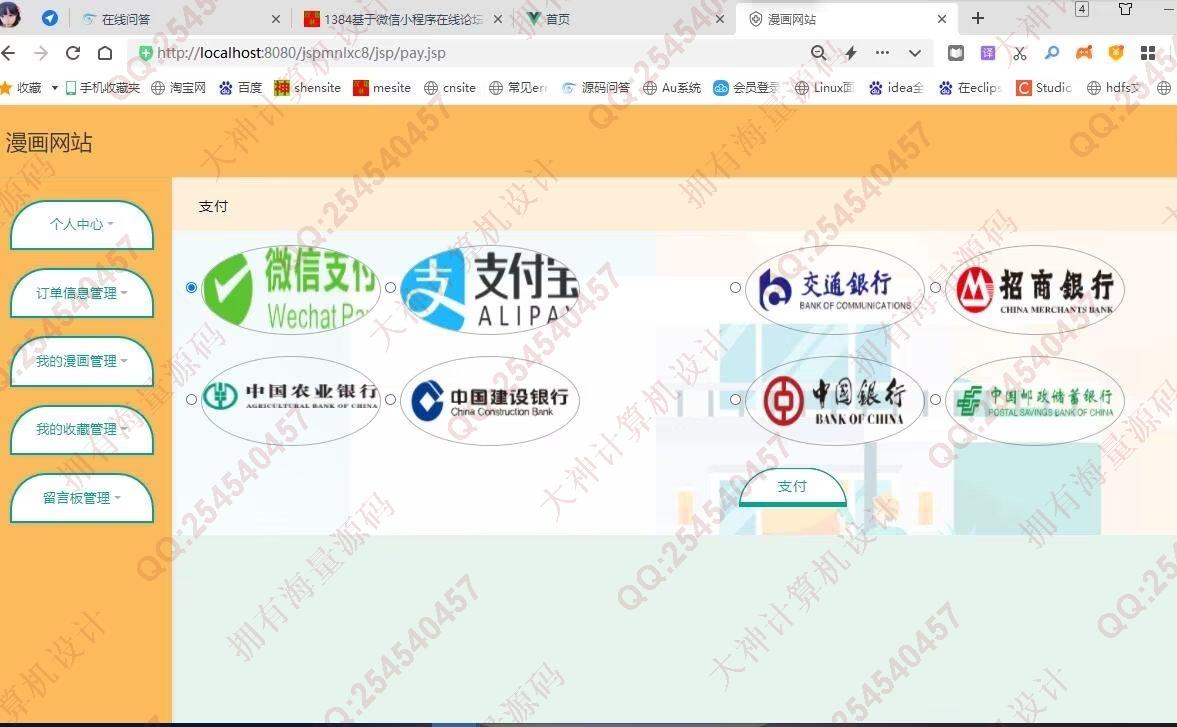Screen dimensions: 1177x727
Task: Click the green security shield in address bar
Action: tap(146, 53)
